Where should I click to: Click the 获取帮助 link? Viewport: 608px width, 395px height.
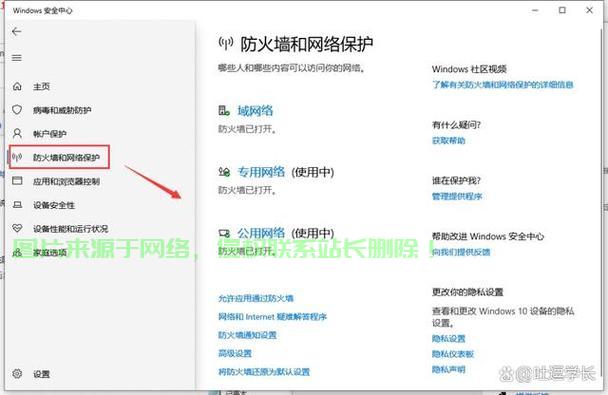(449, 140)
